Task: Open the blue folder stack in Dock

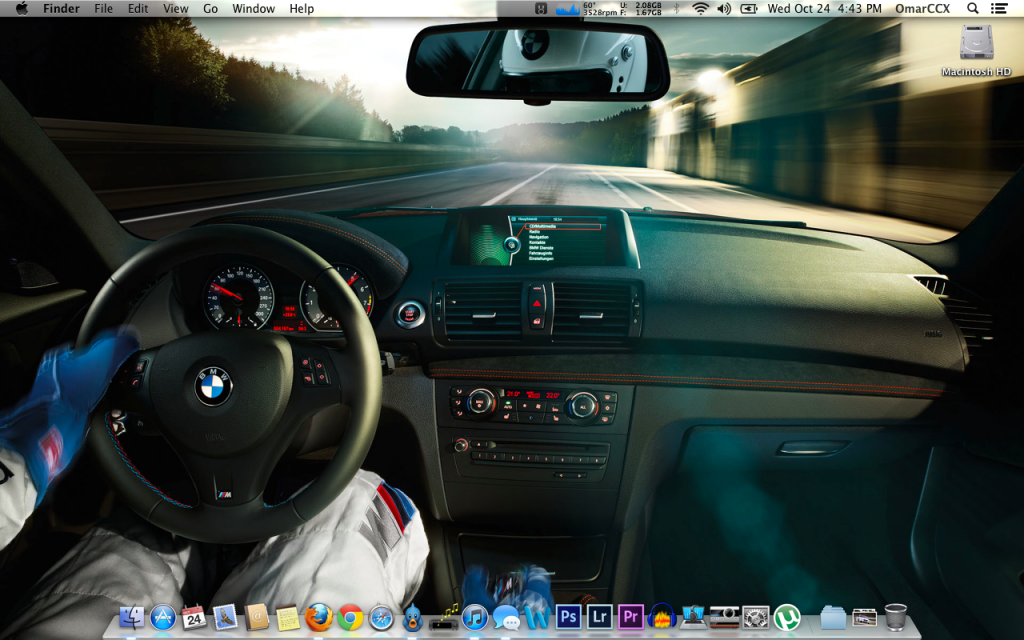Action: coord(833,617)
